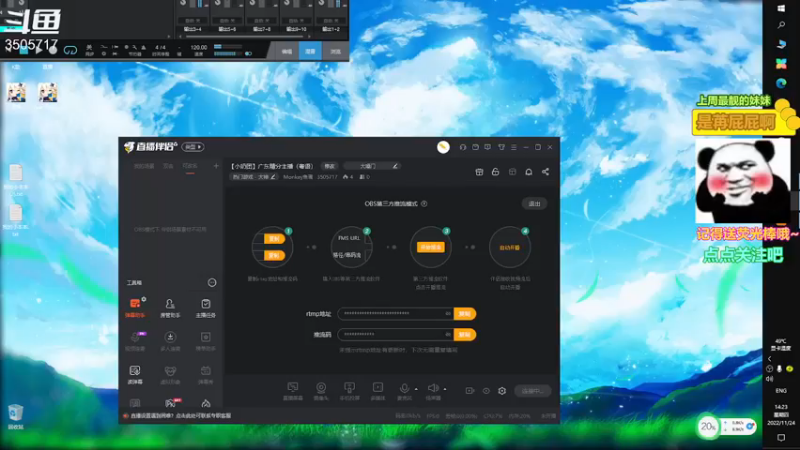Screen dimensions: 800x450
Task: Toggle the small switch beside the DAW level meter
Action: coord(248,54)
